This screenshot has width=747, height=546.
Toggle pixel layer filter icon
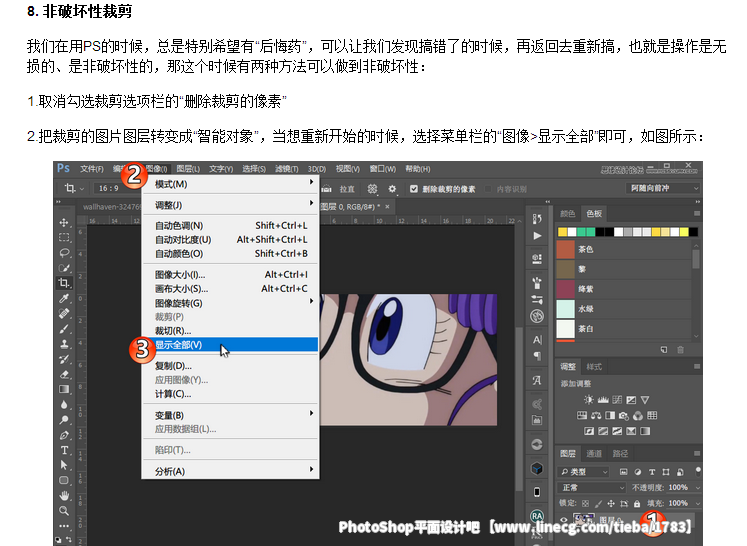pos(623,472)
